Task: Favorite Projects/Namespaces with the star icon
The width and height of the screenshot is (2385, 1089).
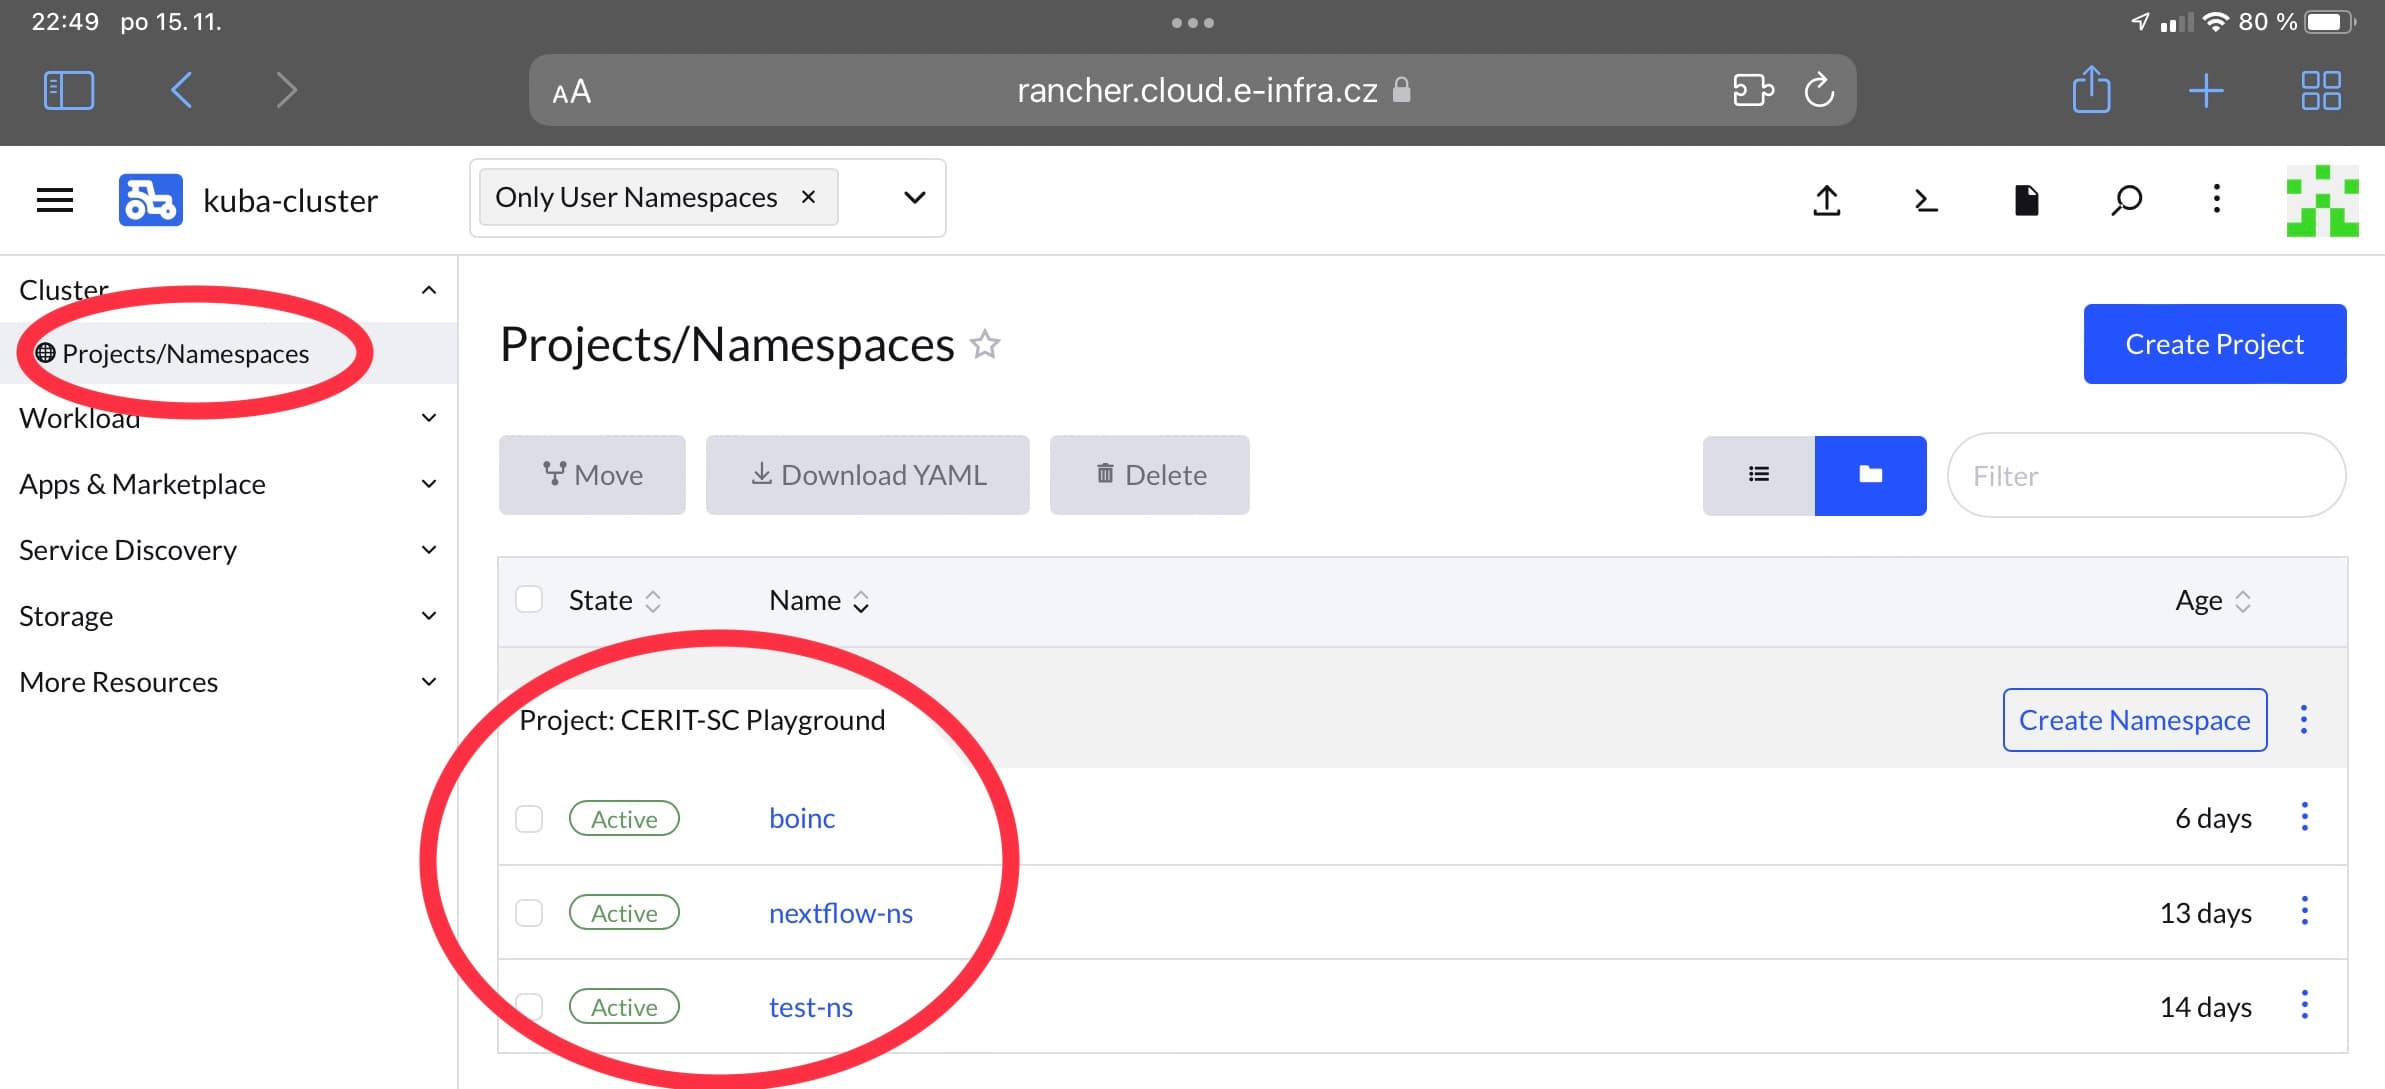Action: tap(985, 345)
